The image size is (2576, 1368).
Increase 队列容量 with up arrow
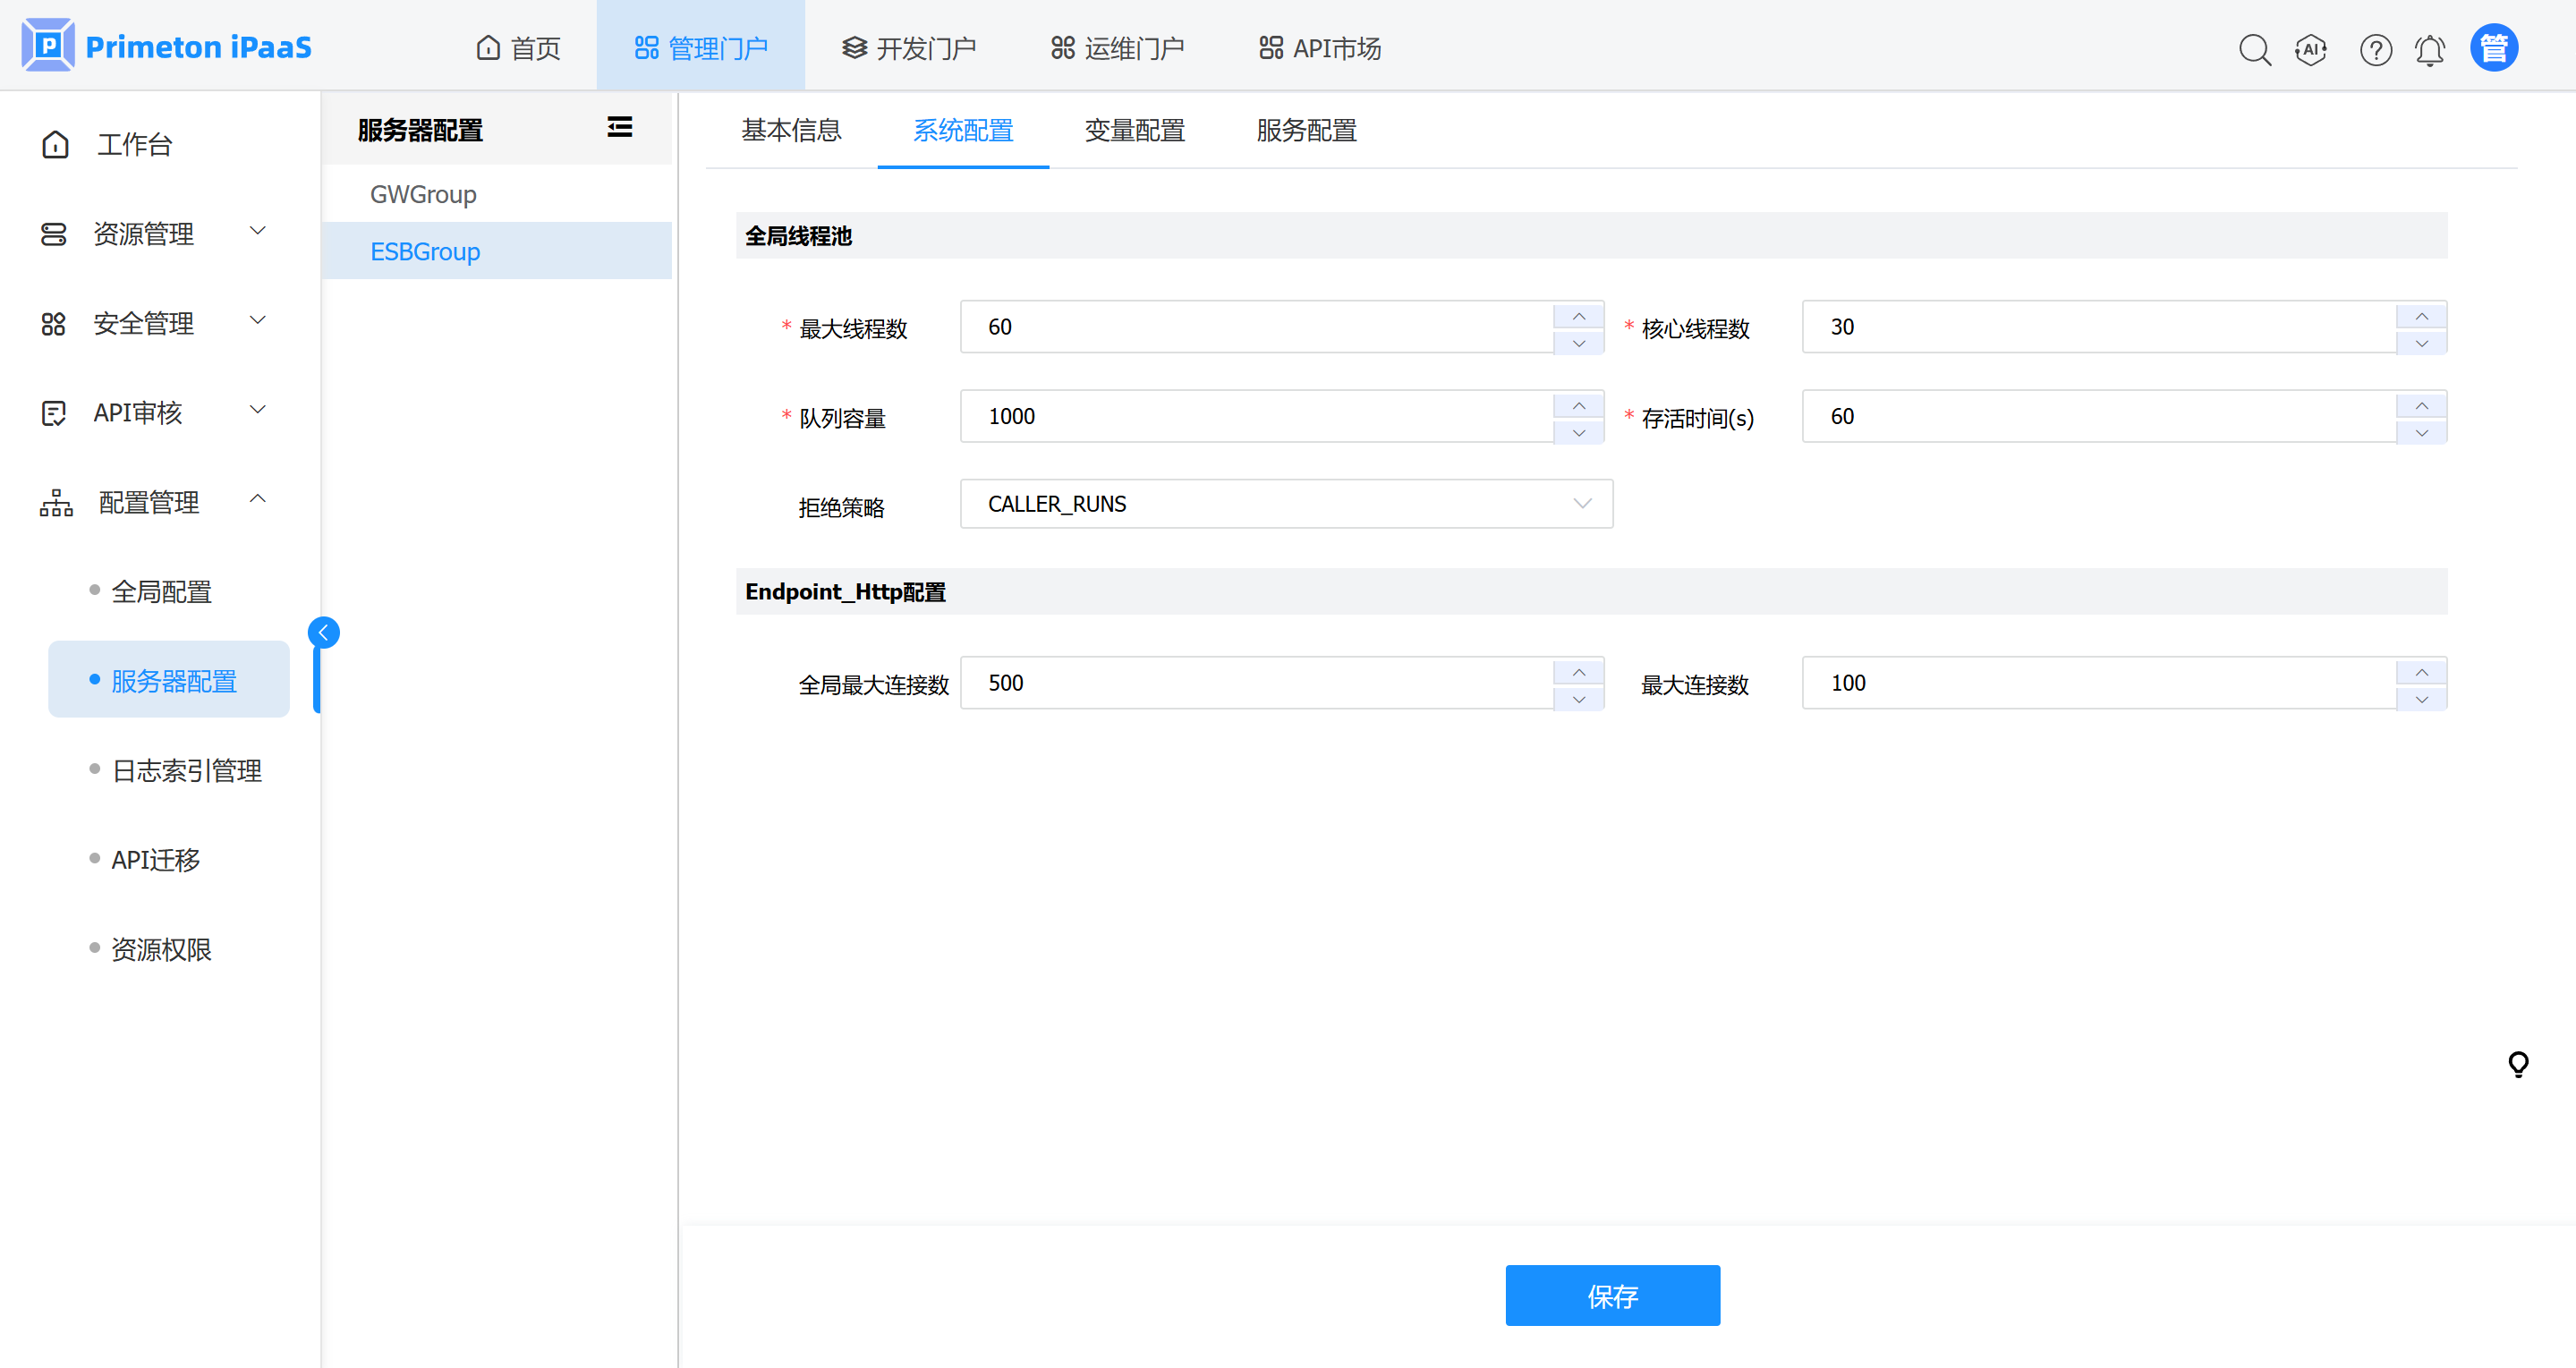(1578, 405)
